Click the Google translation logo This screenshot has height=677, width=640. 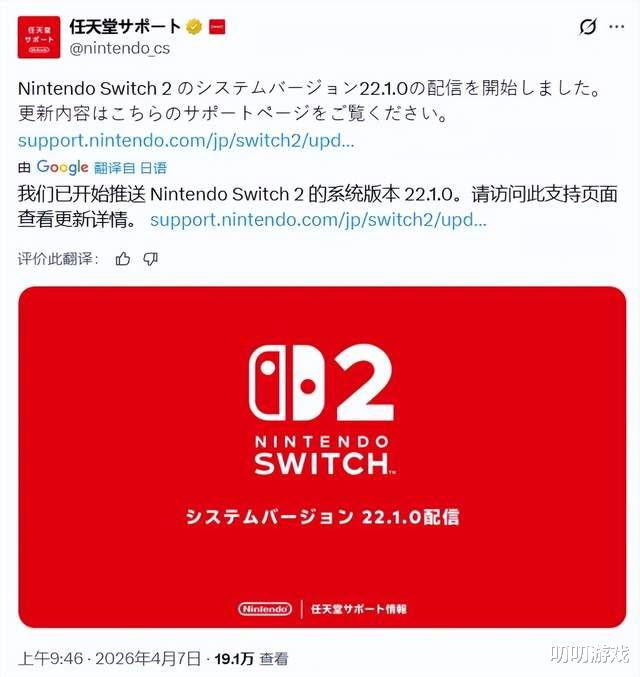coord(63,168)
